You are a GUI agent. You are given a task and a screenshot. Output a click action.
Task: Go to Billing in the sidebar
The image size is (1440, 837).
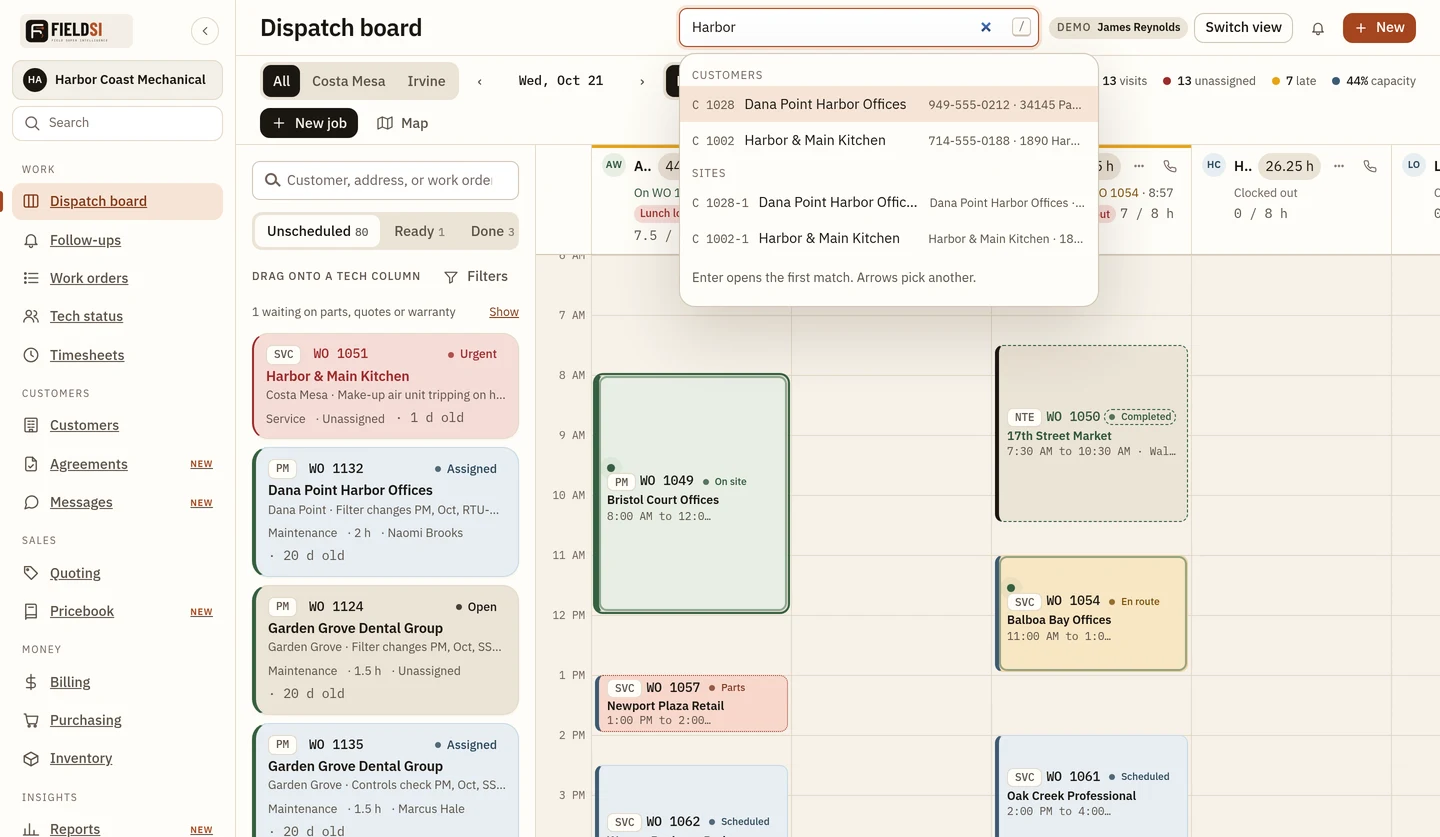click(x=70, y=682)
